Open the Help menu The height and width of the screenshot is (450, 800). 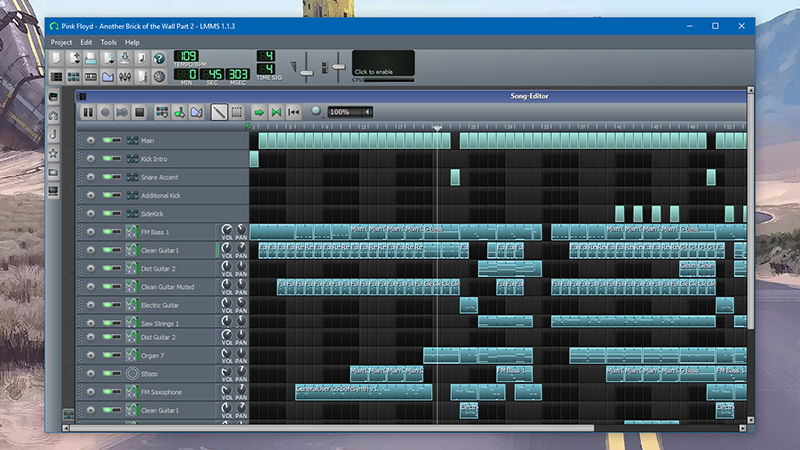point(132,42)
